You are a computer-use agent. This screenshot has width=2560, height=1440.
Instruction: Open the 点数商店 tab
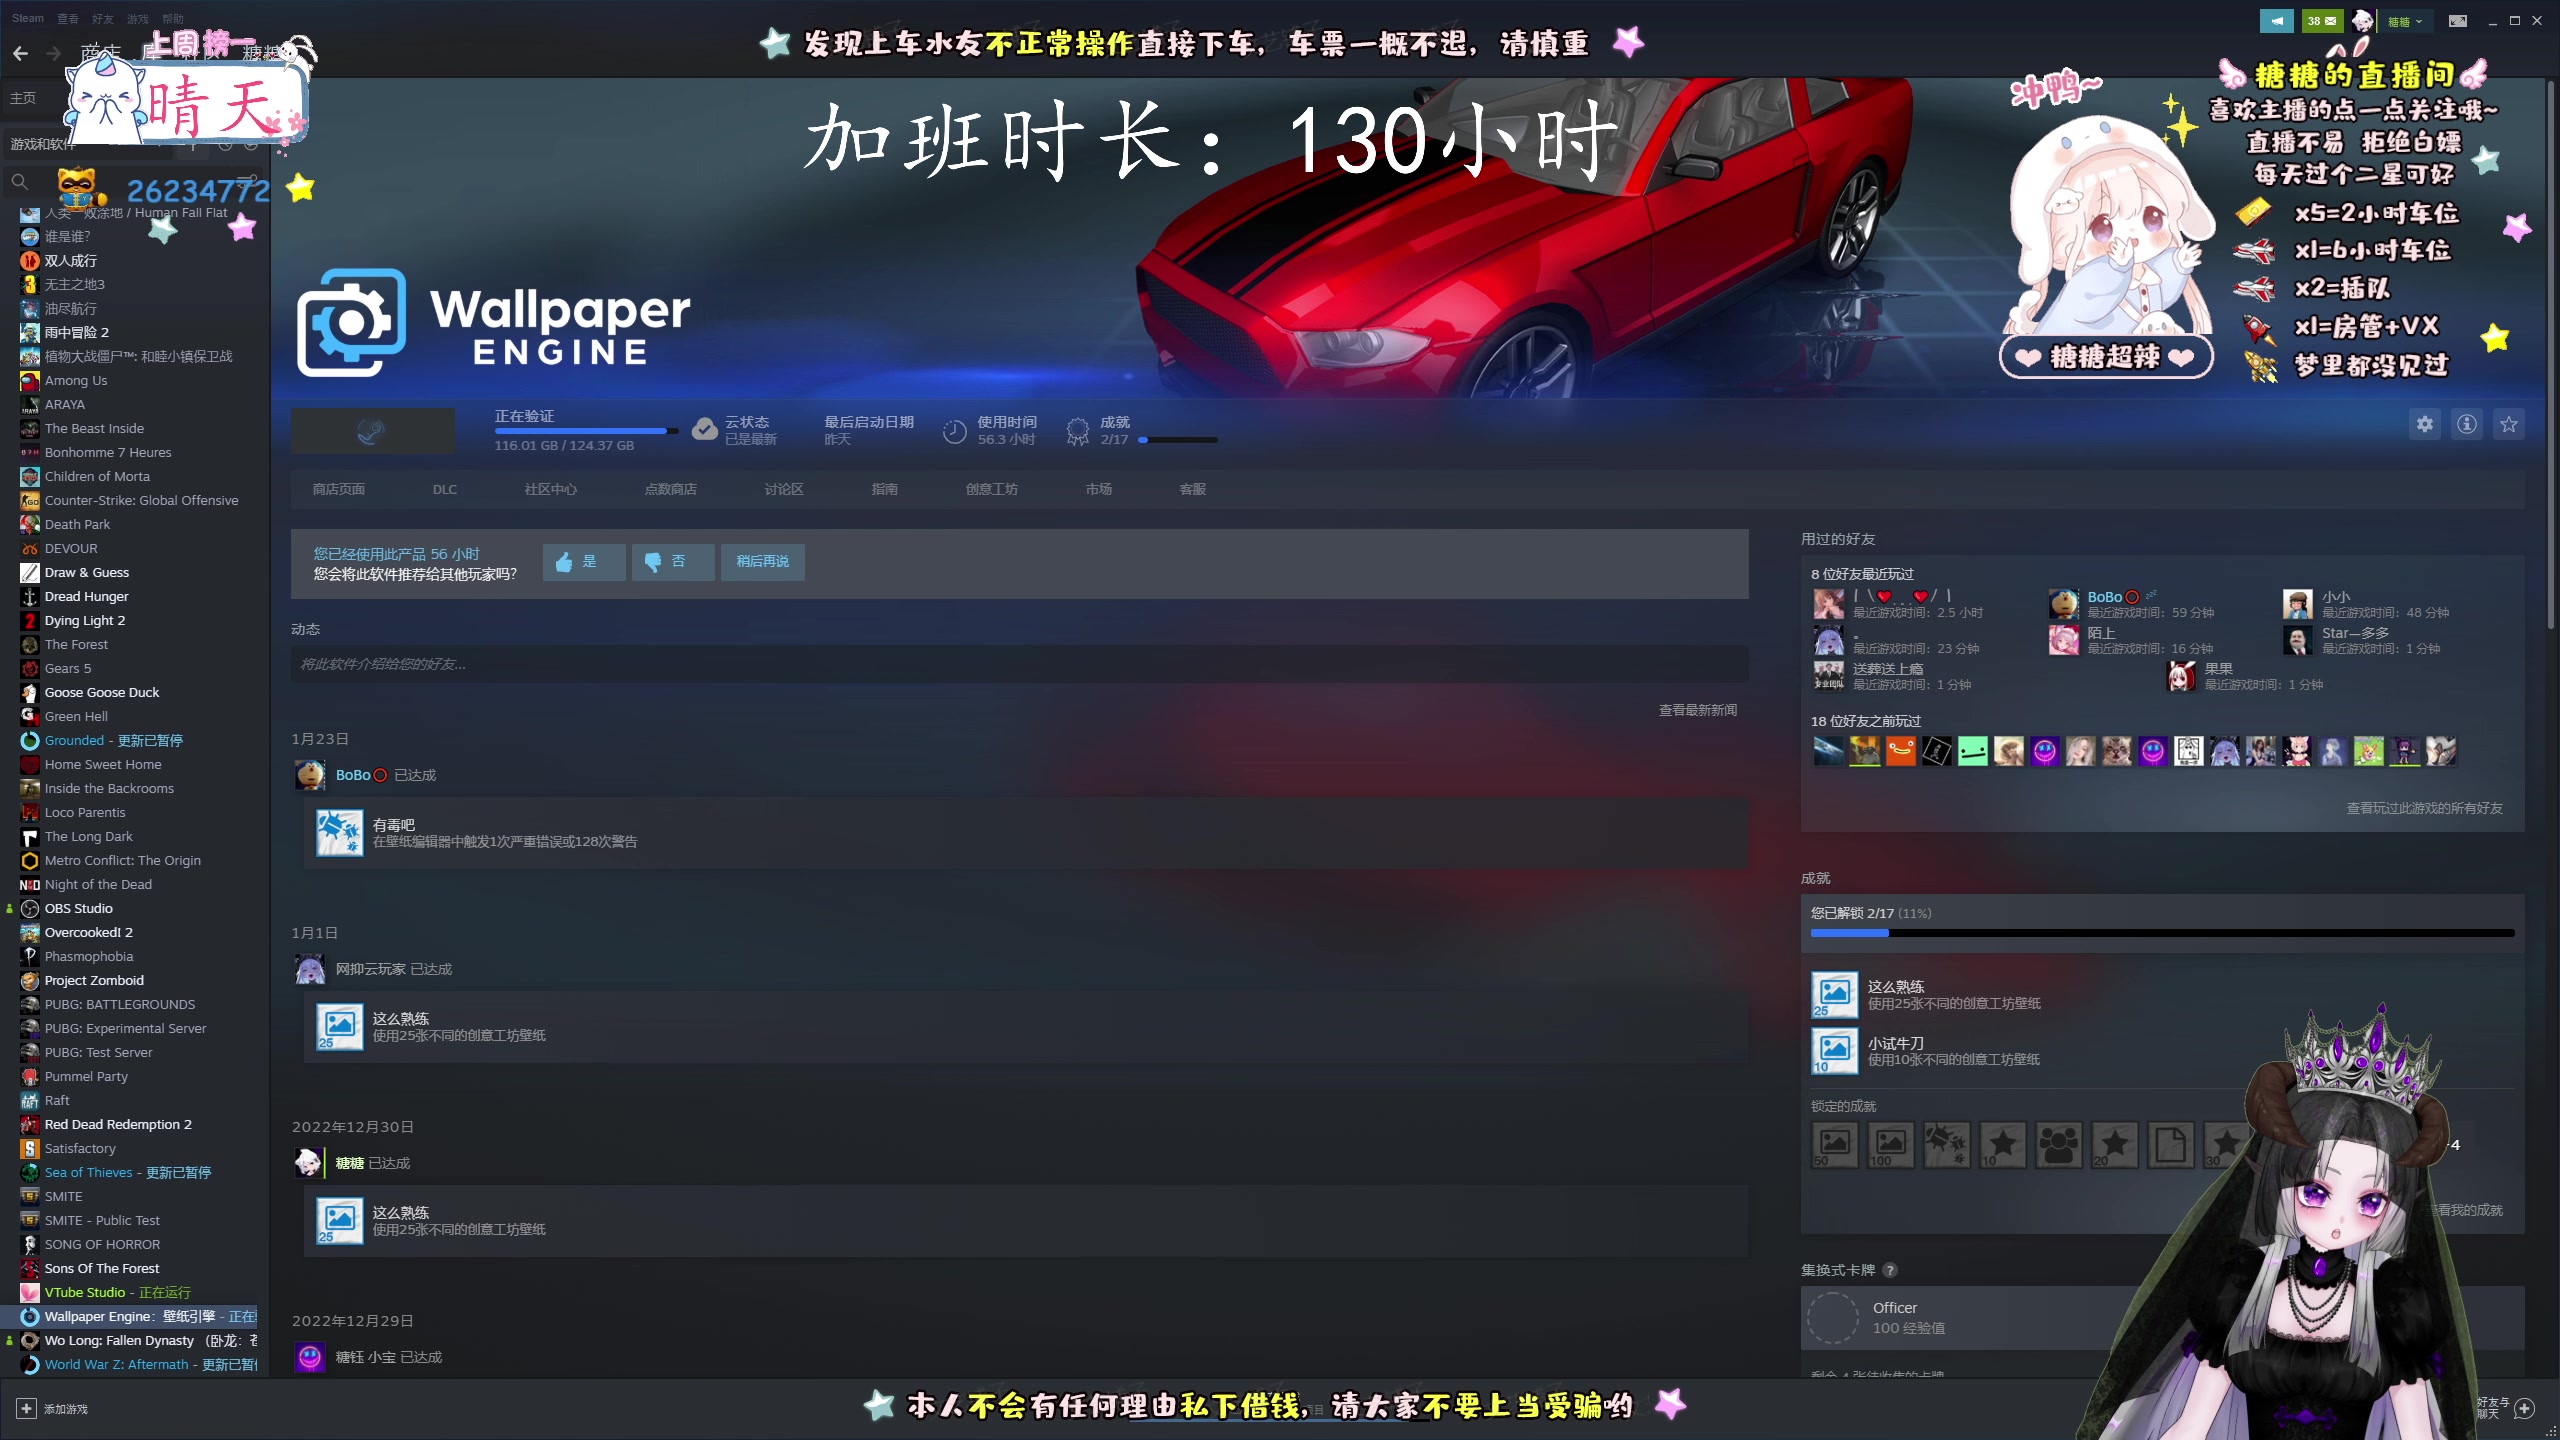(x=670, y=489)
